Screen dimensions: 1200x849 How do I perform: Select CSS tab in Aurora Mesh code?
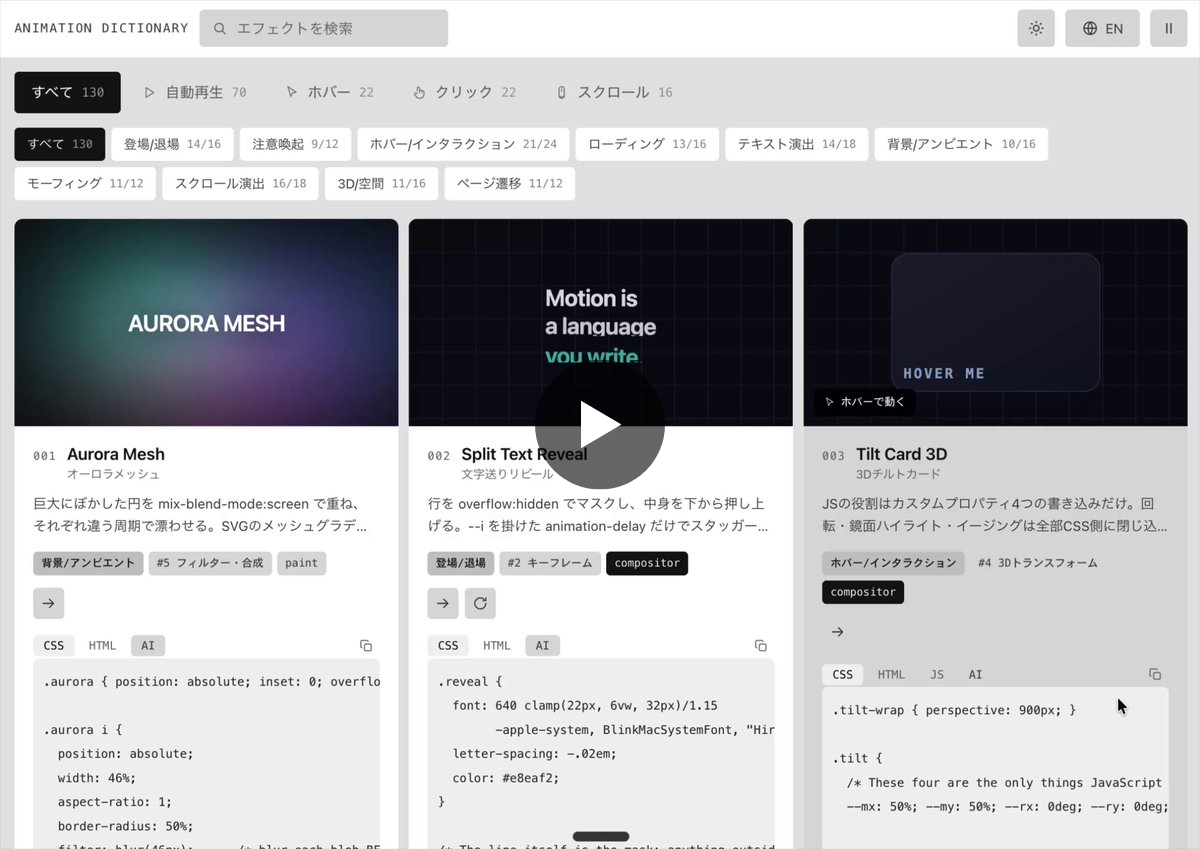[x=54, y=646]
